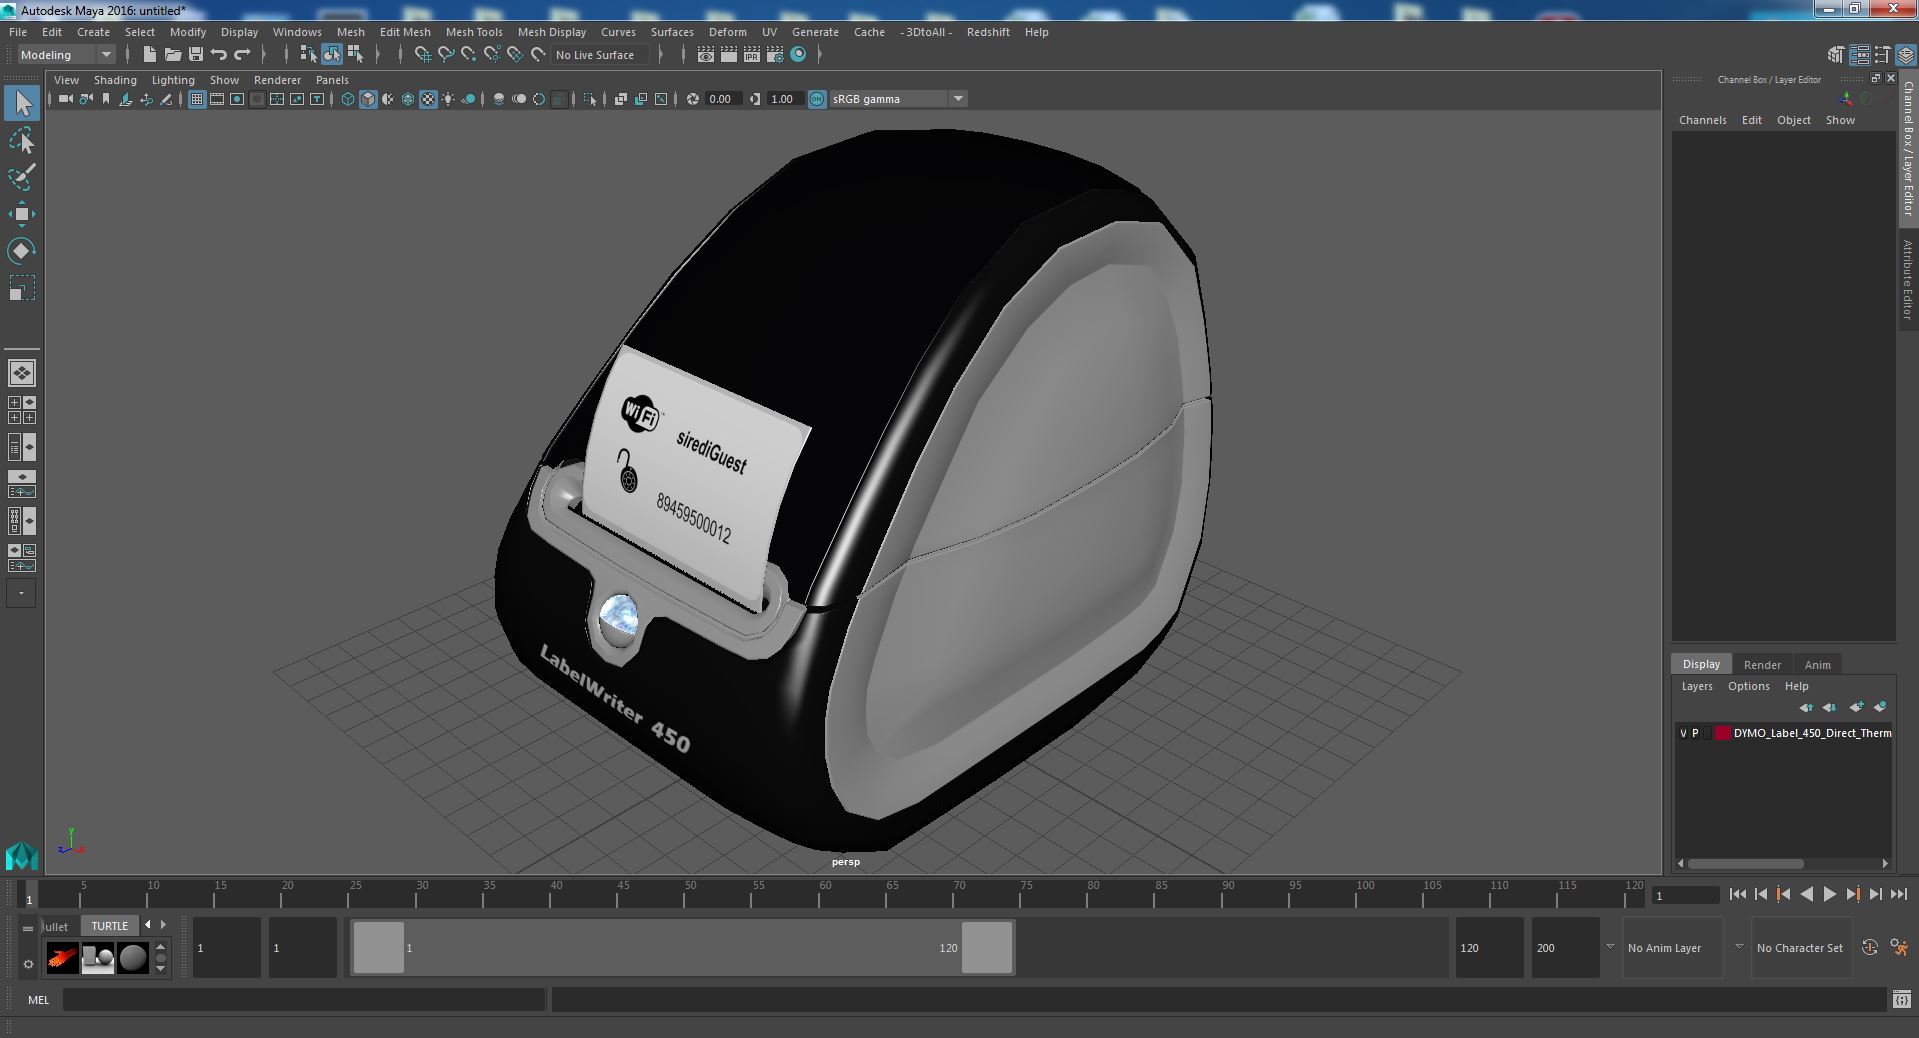Viewport: 1919px width, 1038px height.
Task: Activate the Rotate tool in toolbox
Action: [22, 250]
